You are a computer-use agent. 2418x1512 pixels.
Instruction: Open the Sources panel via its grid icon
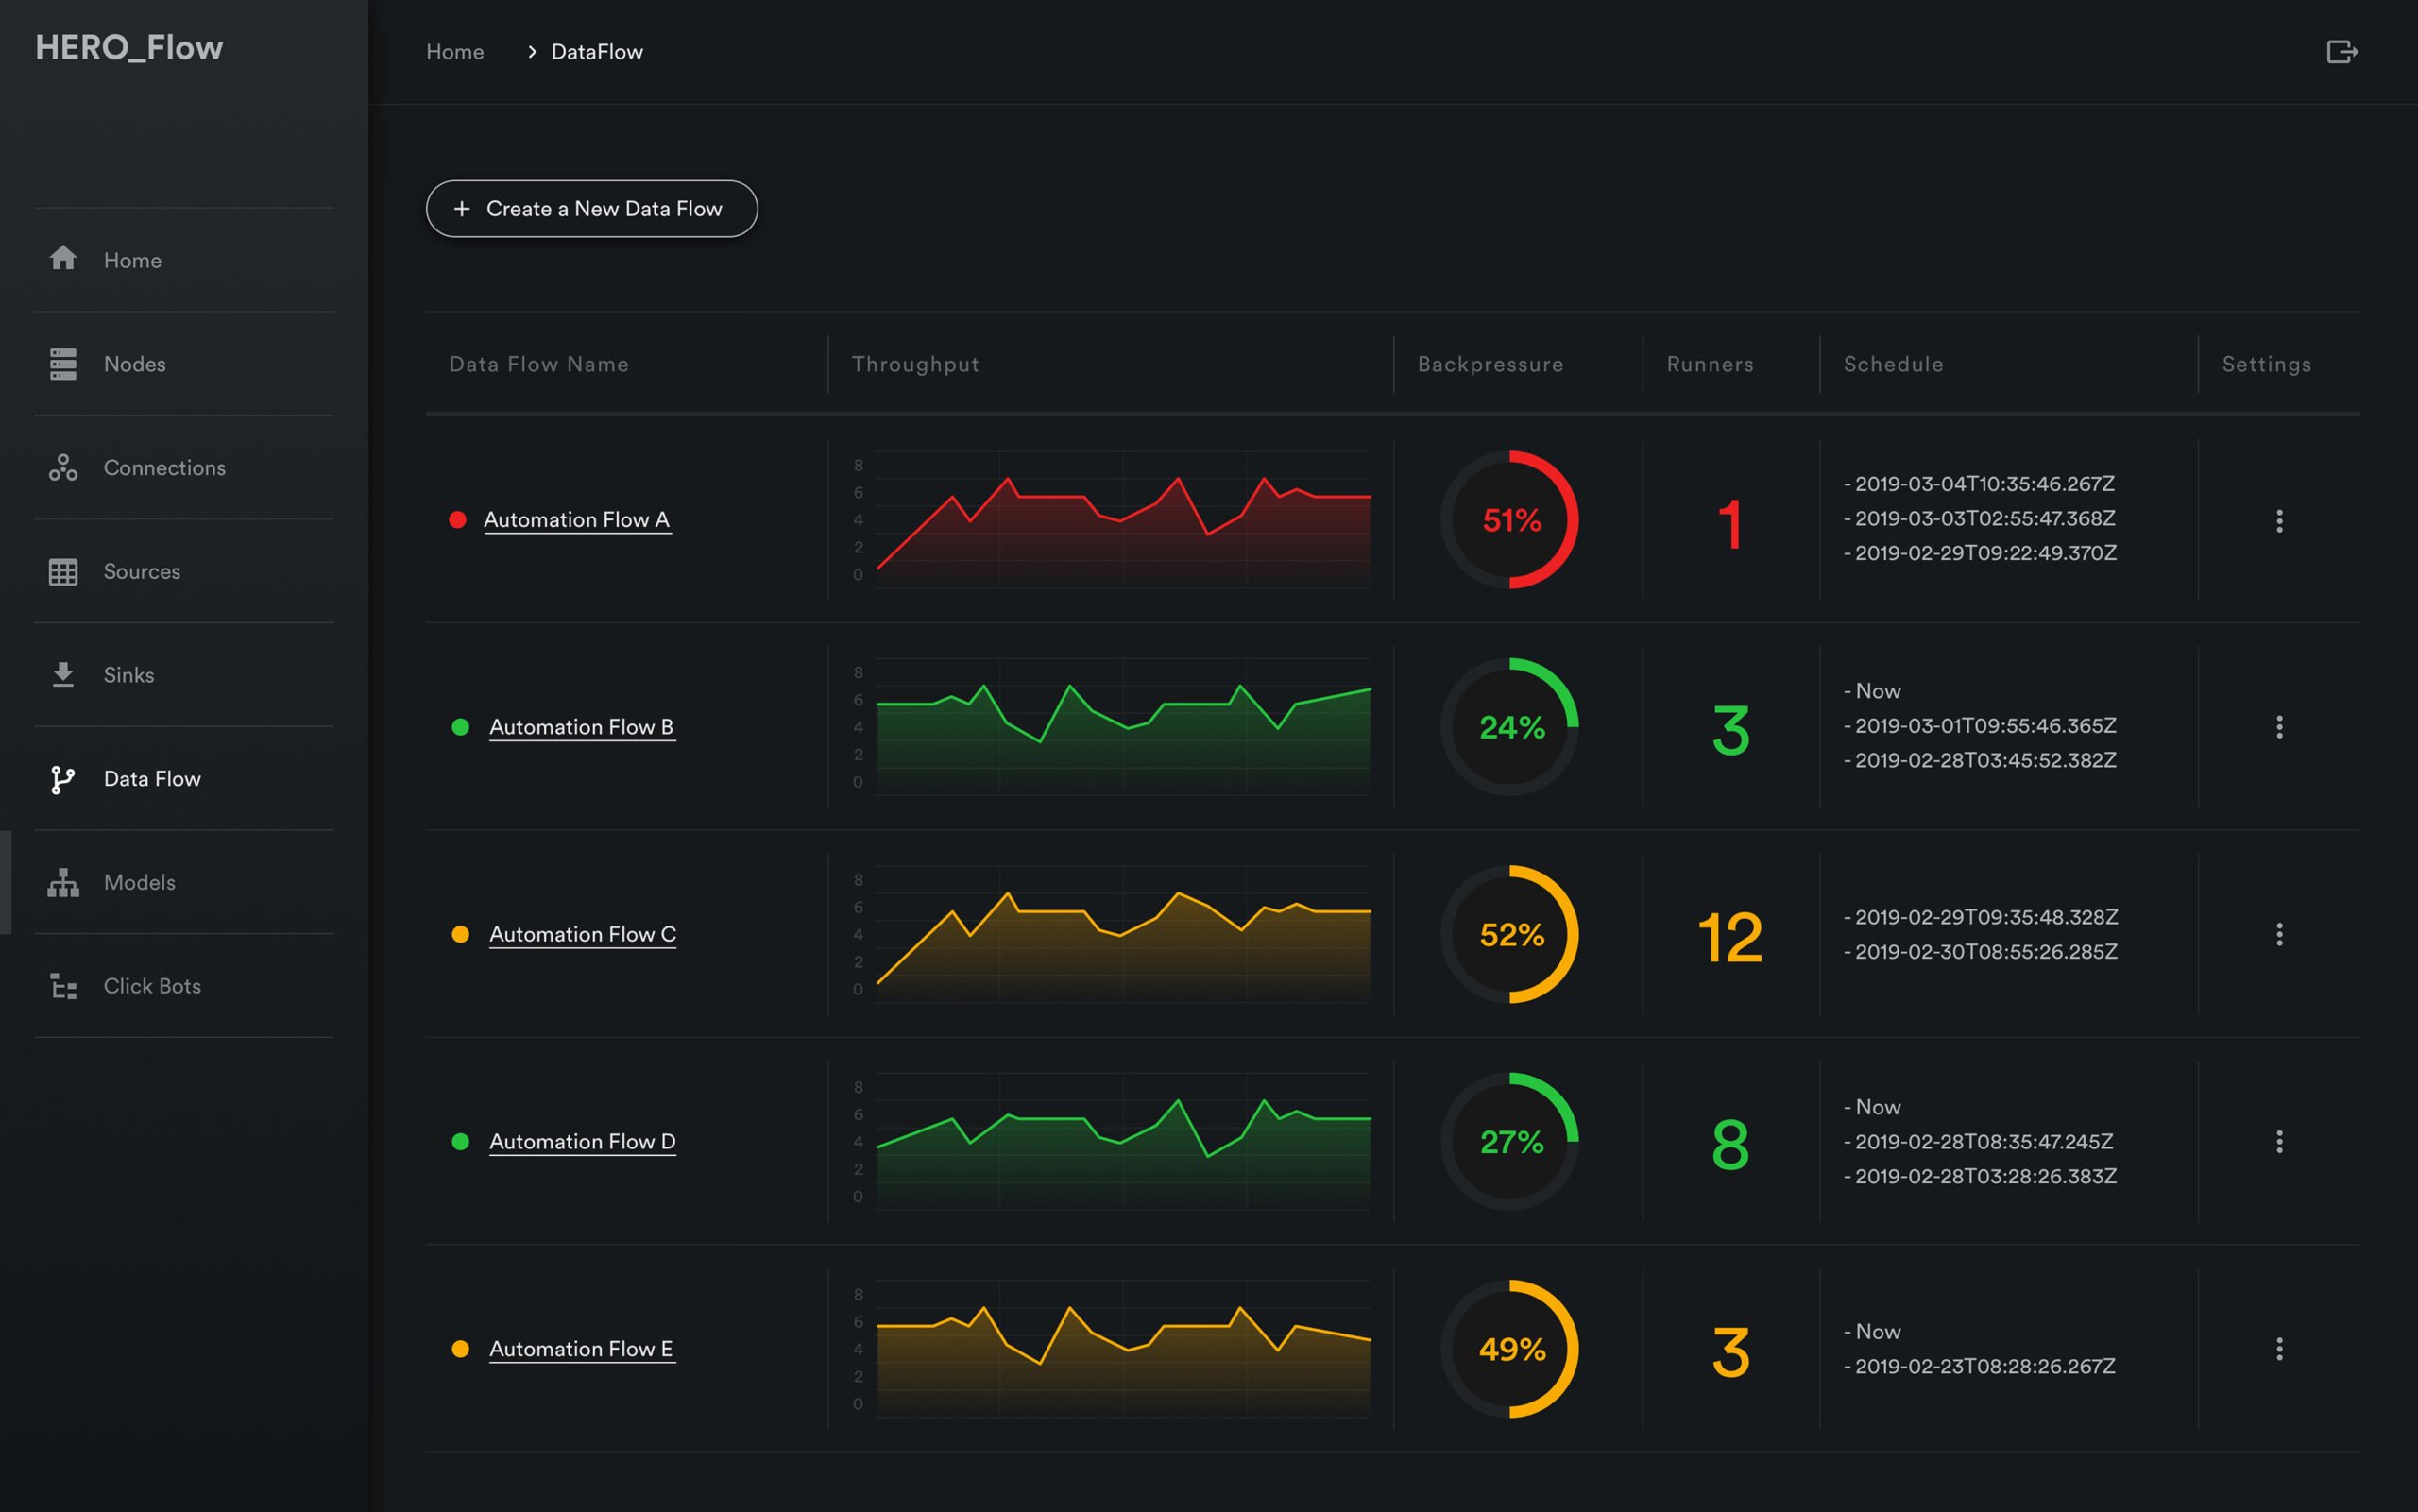(x=63, y=571)
